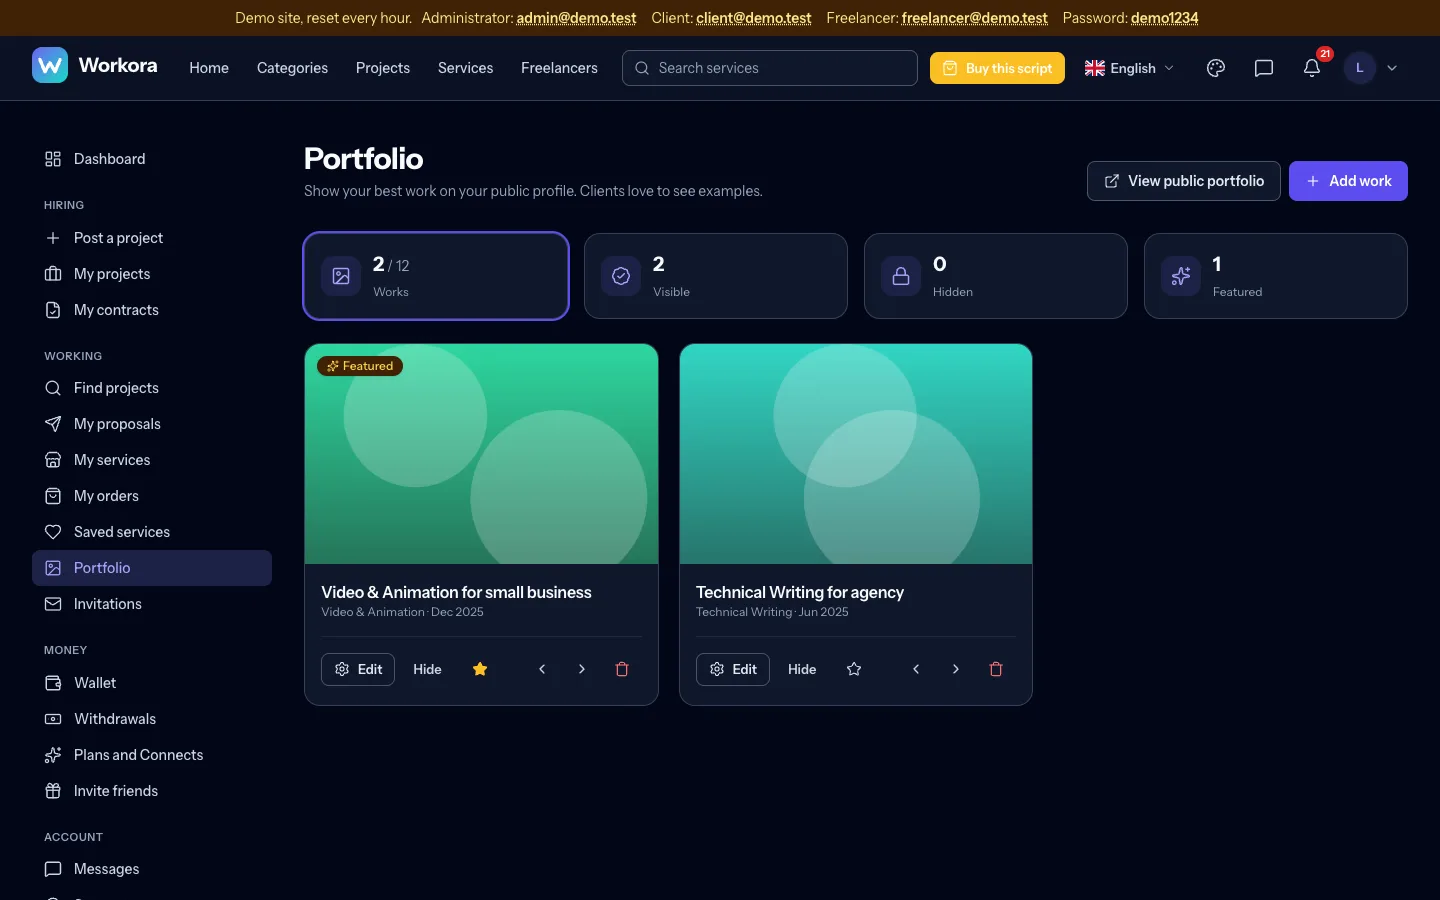Select the Works stat card
This screenshot has width=1440, height=900.
[x=436, y=276]
